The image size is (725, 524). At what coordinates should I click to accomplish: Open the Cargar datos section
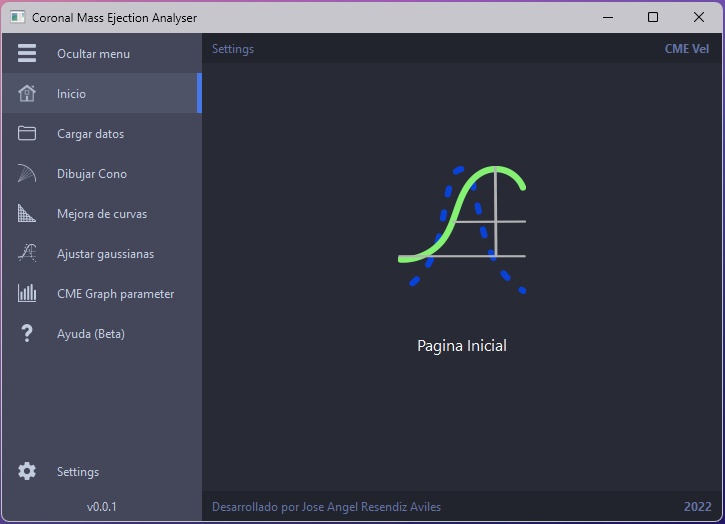coord(102,134)
